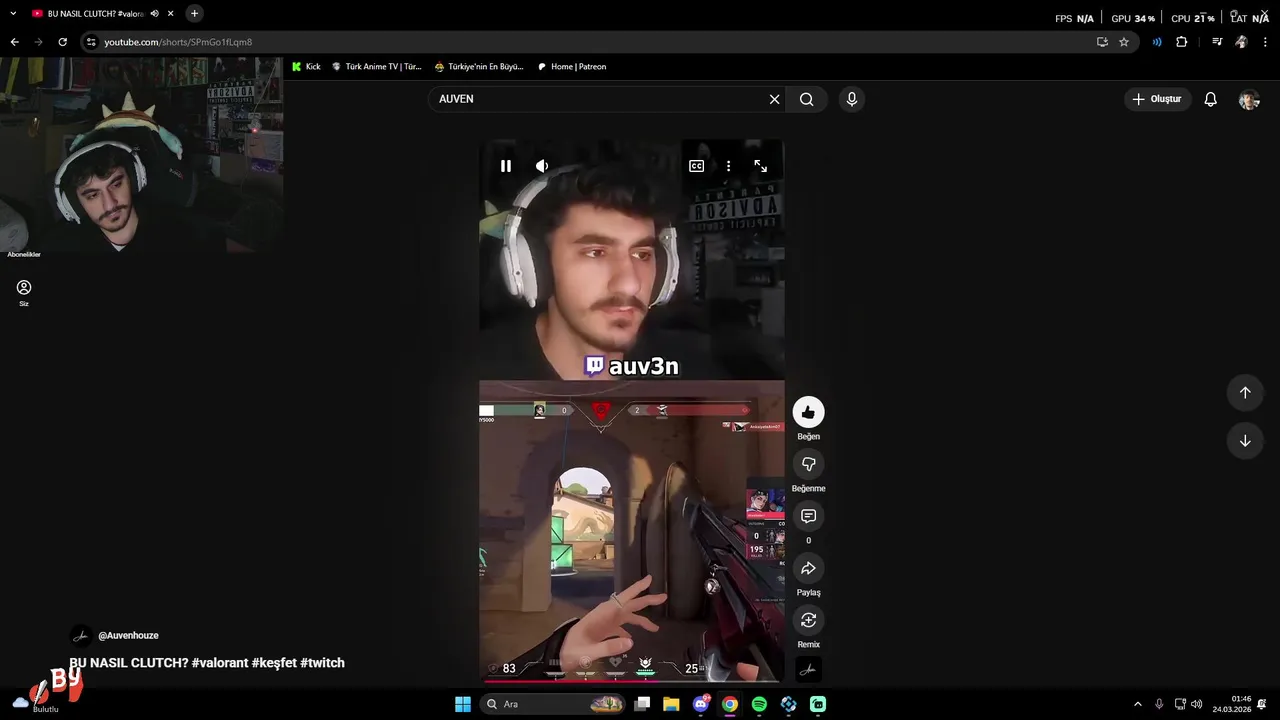The image size is (1280, 720).
Task: Click the youtube.com/shorts address bar URL
Action: tap(178, 42)
